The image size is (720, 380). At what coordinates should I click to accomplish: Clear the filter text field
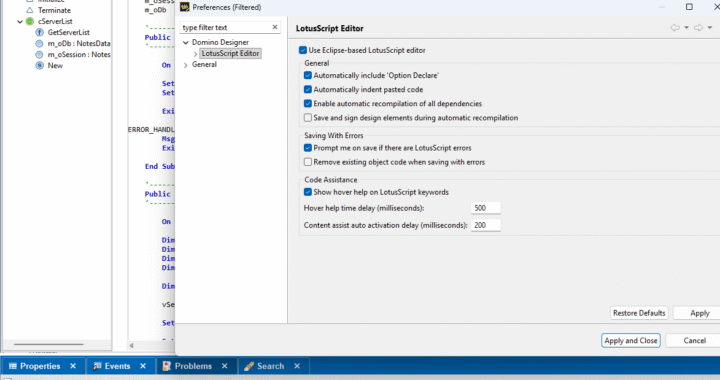point(275,27)
